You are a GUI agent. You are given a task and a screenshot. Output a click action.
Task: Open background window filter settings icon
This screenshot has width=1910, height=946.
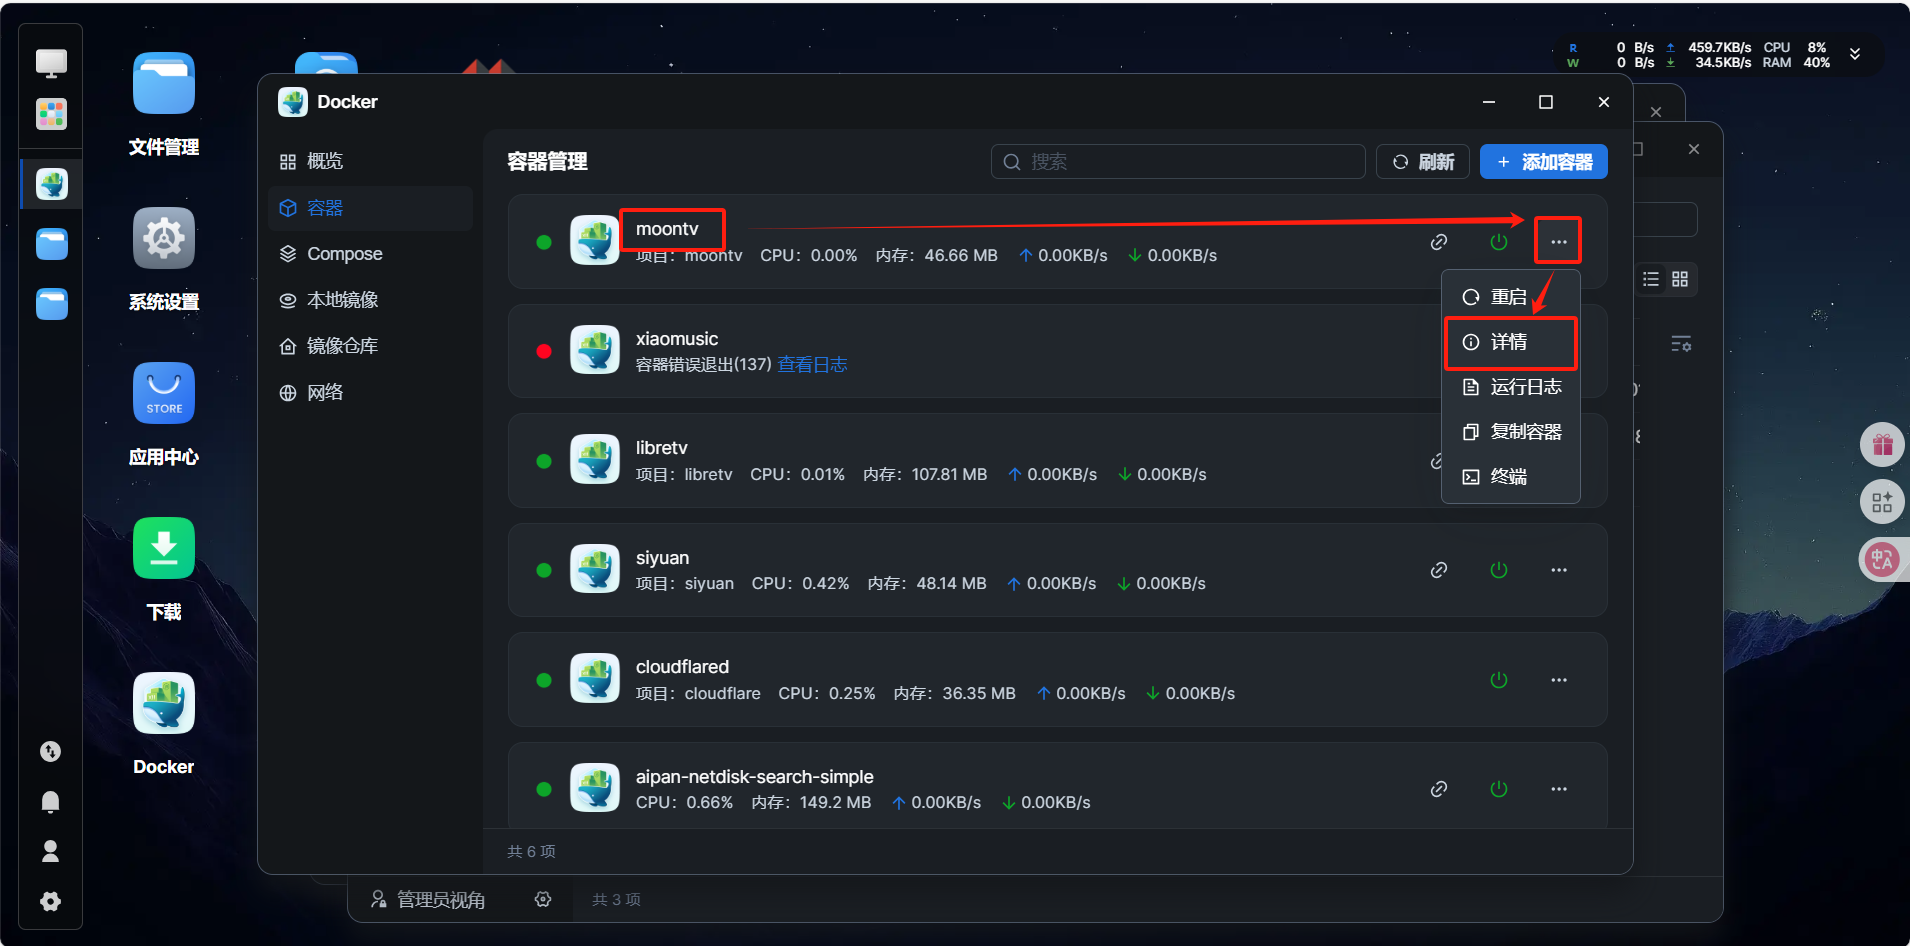(1681, 344)
